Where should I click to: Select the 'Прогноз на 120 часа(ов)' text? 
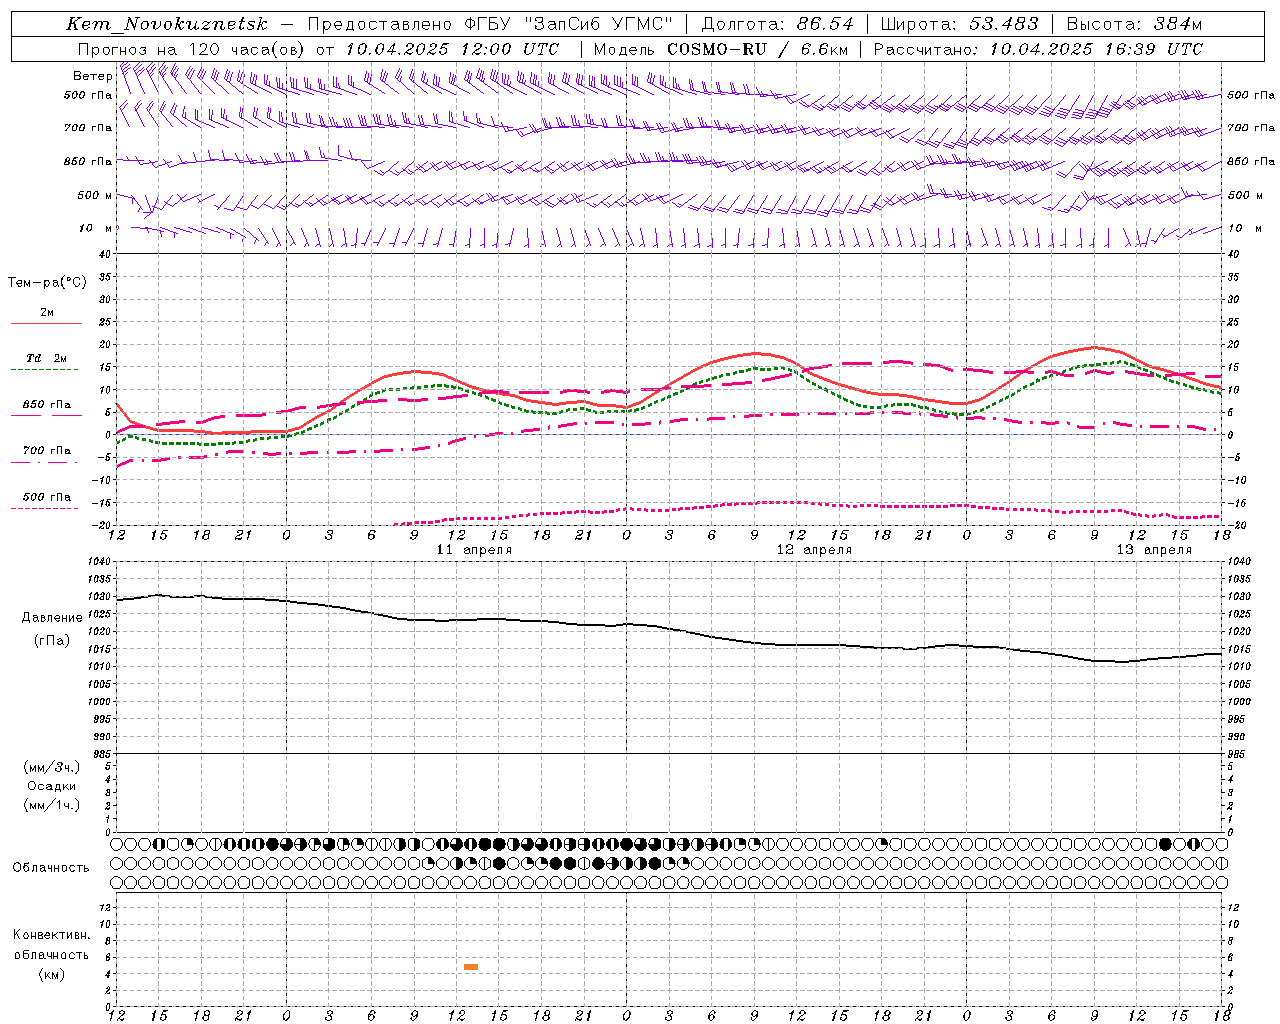pyautogui.click(x=192, y=49)
